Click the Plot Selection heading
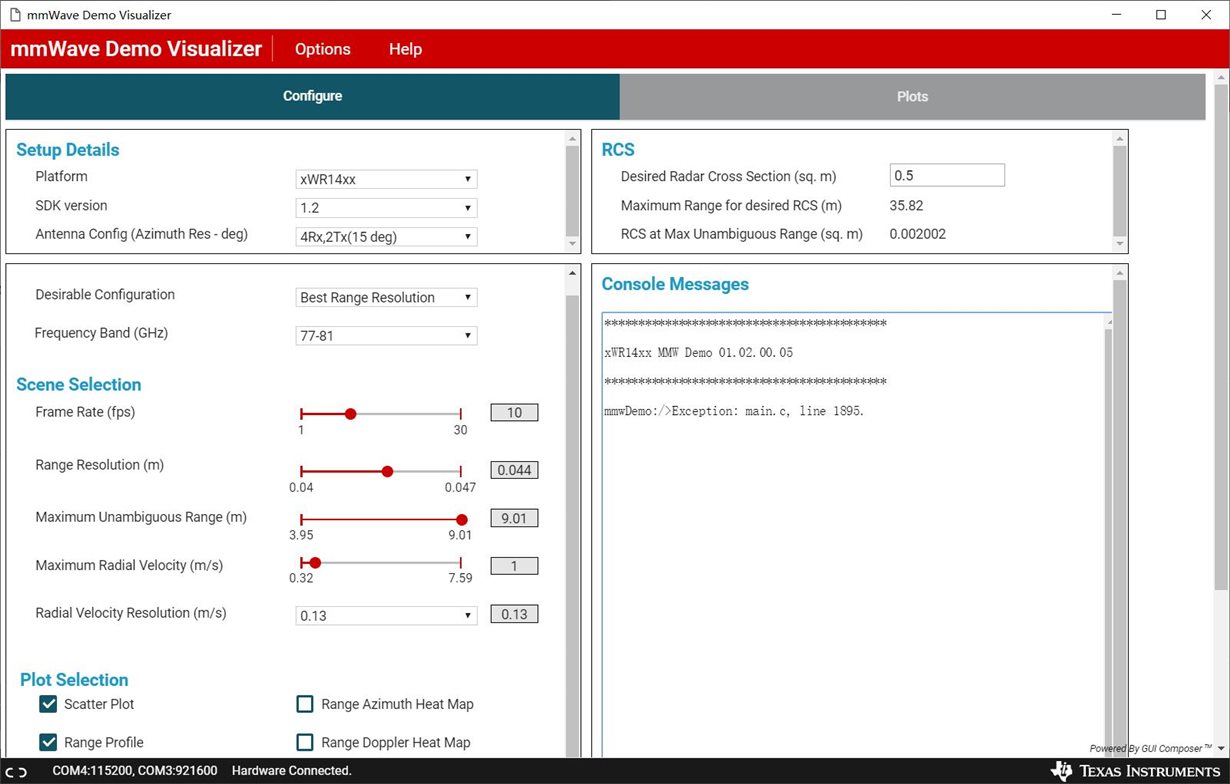This screenshot has width=1230, height=784. coord(74,680)
